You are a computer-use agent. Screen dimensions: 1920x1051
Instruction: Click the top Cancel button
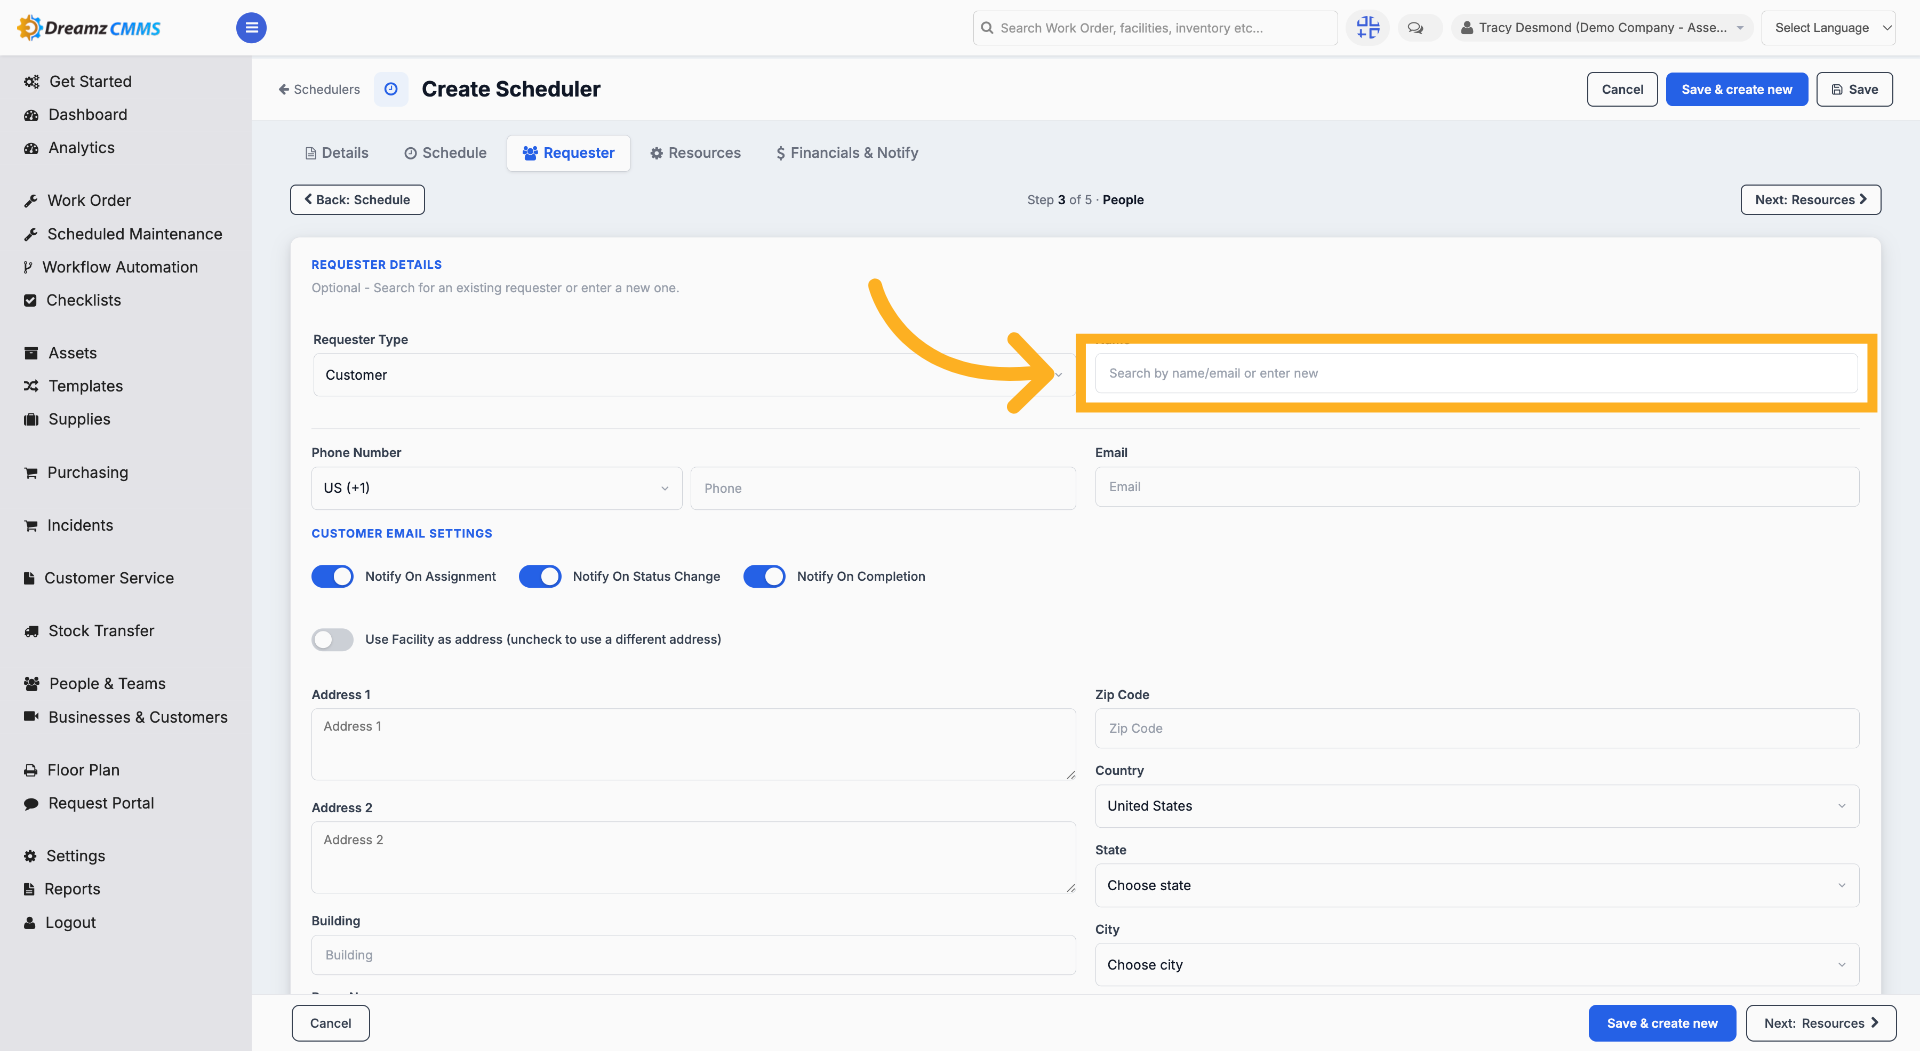(x=1622, y=89)
